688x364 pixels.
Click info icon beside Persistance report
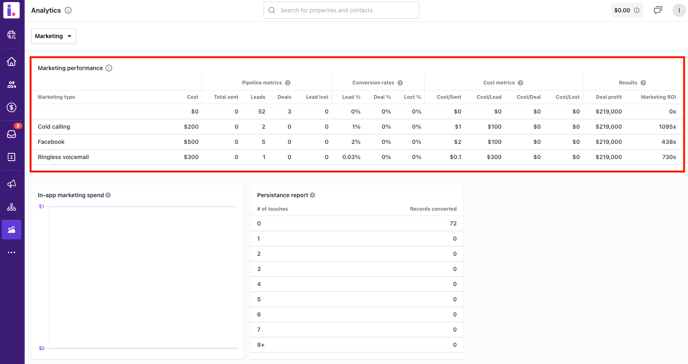312,195
